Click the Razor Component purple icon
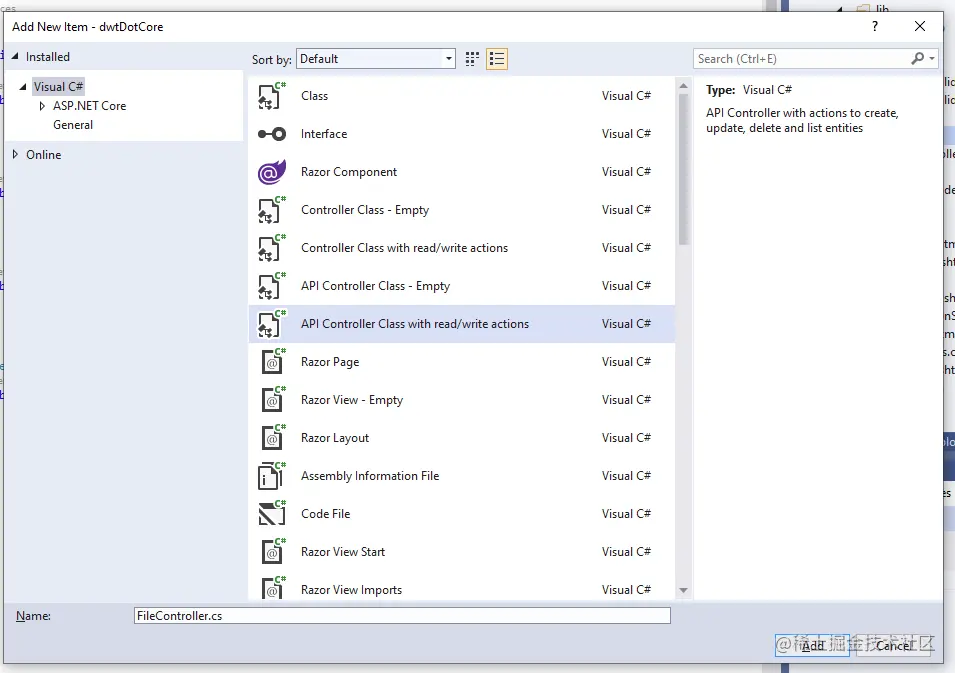 272,172
